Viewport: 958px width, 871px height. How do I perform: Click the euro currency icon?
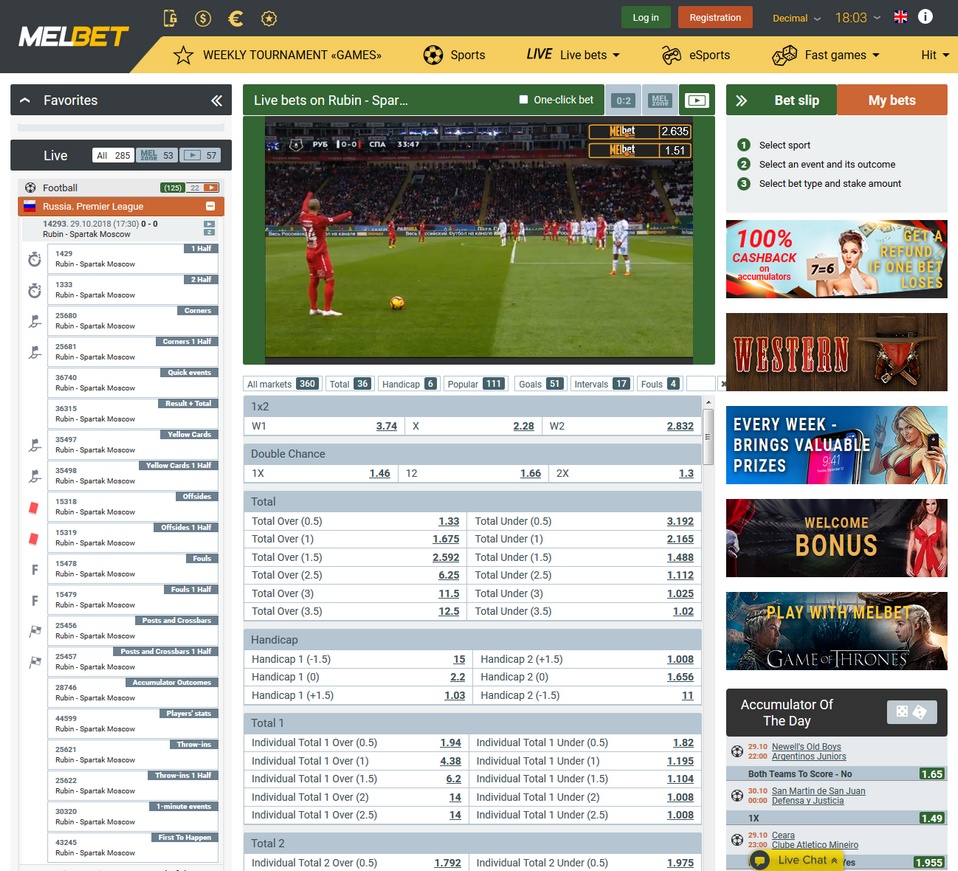pyautogui.click(x=236, y=18)
